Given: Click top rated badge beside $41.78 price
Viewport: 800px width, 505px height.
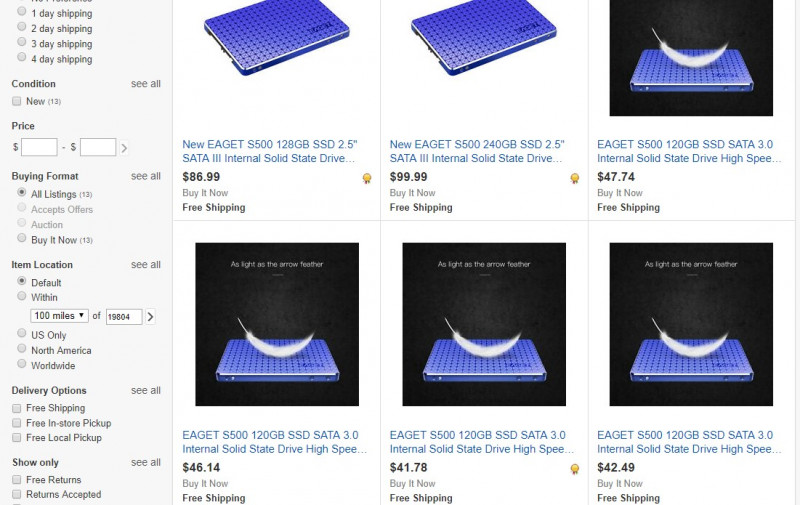Looking at the screenshot, I should click(574, 469).
